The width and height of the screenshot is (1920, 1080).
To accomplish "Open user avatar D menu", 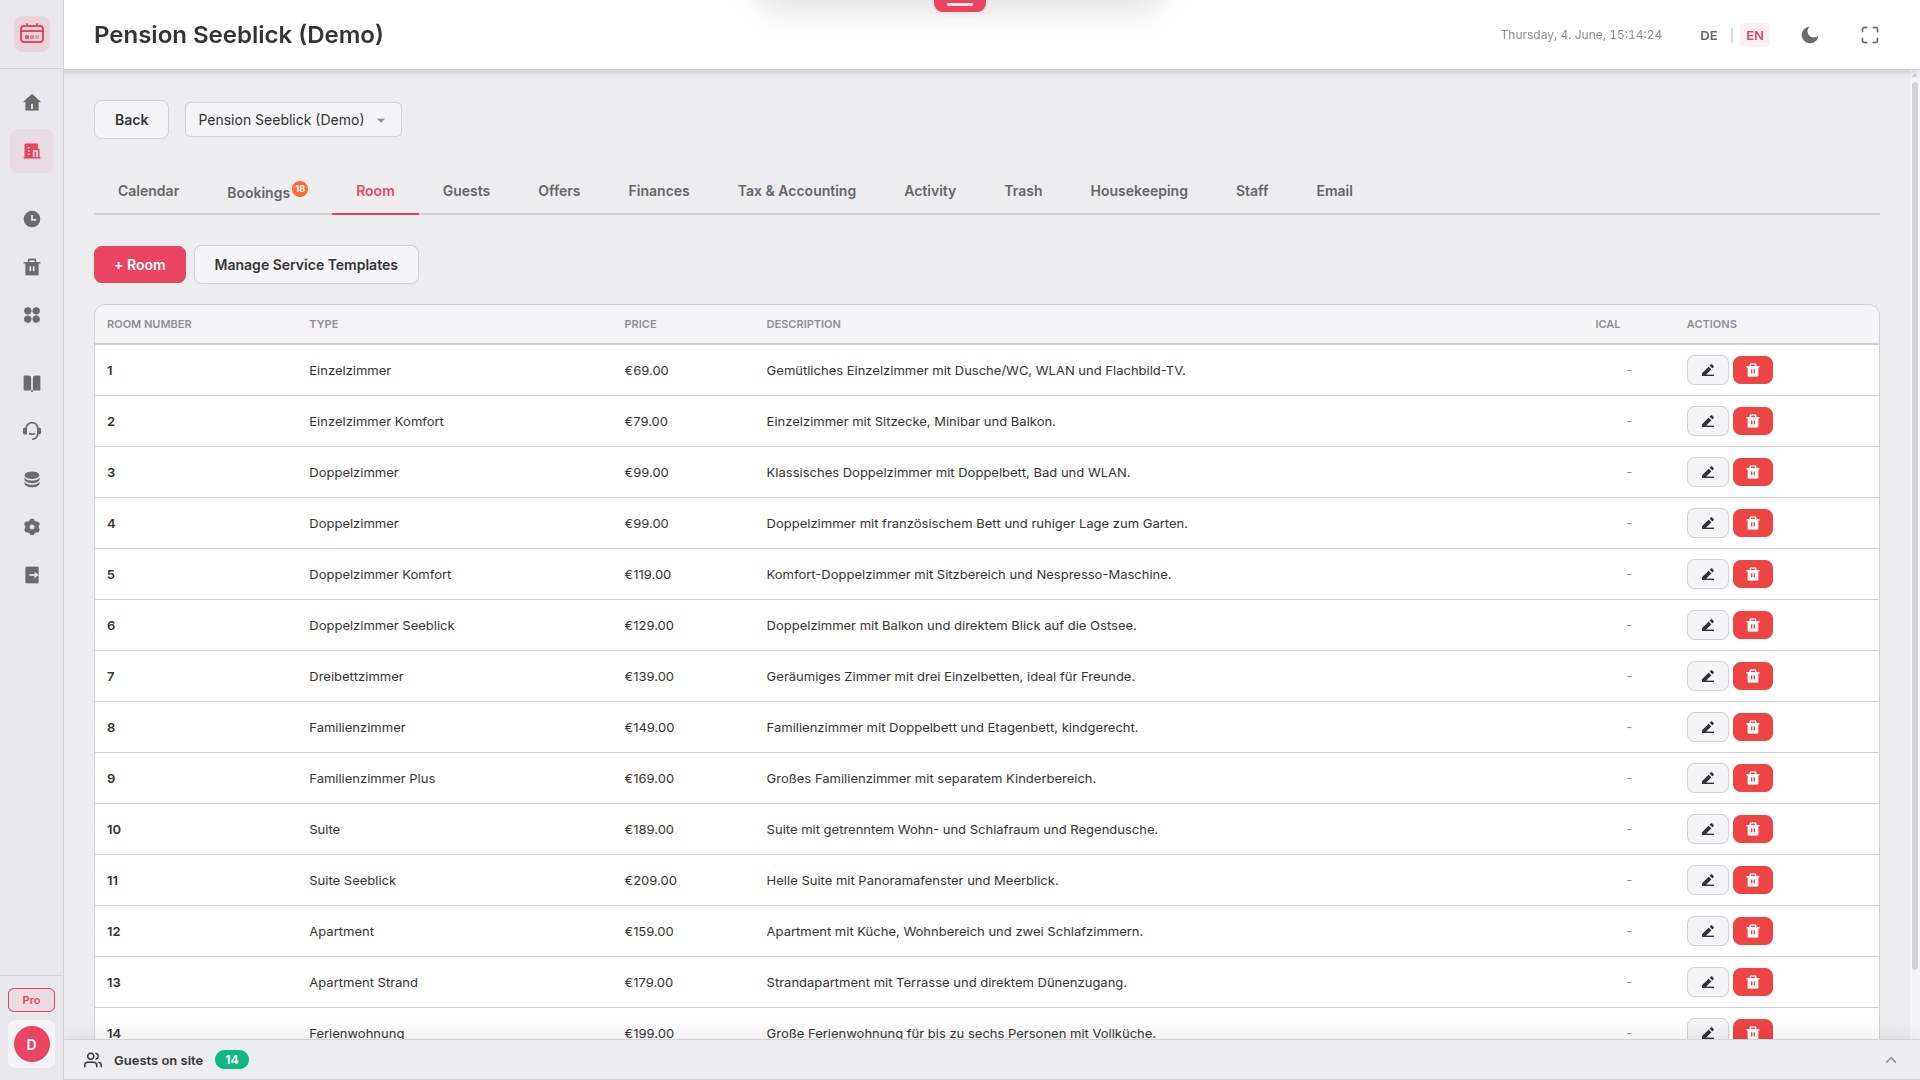I will (32, 1044).
